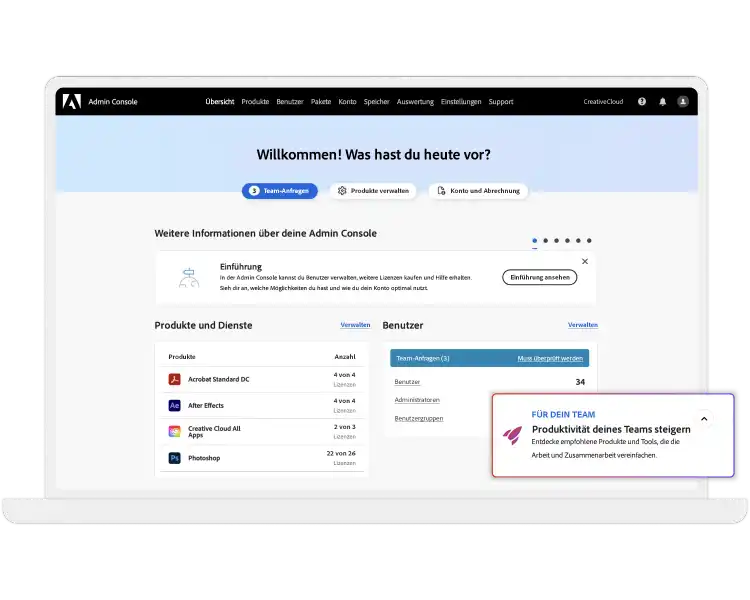Go to the Pakete tab
Screen dimensions: 750x600
[x=321, y=101]
